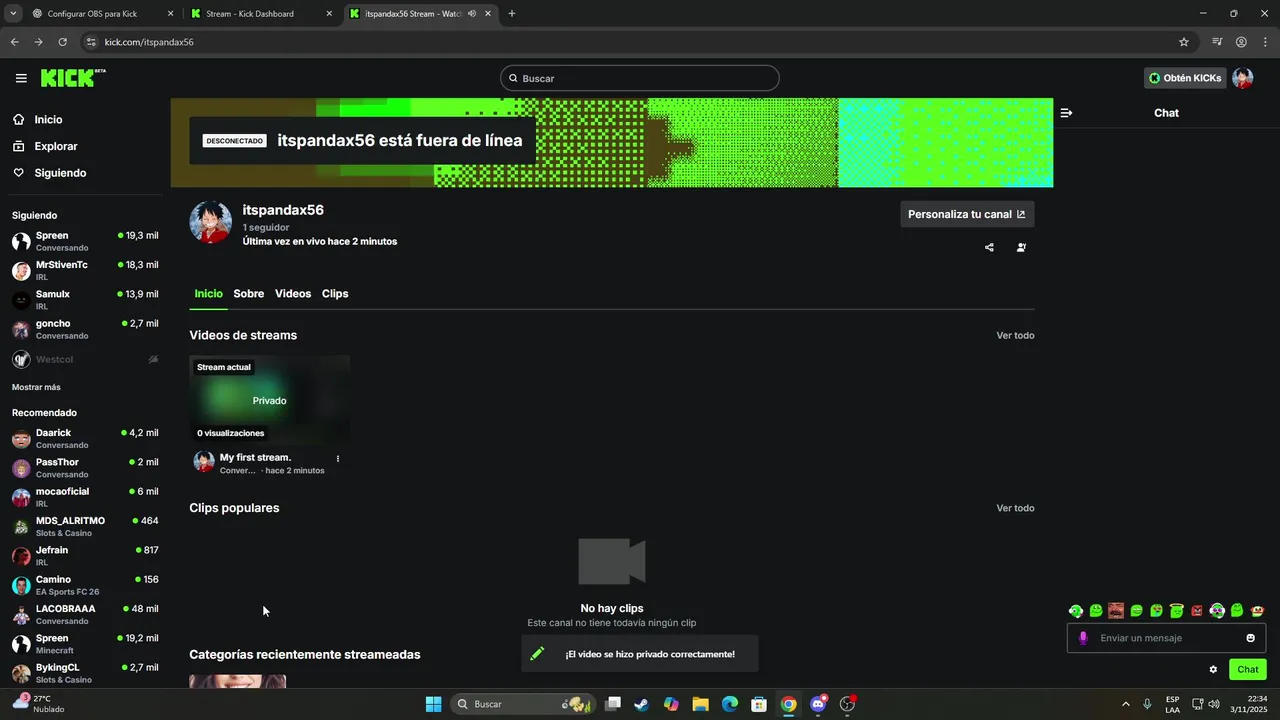Click Obtén KICKs button
Viewport: 1280px width, 720px height.
point(1185,78)
